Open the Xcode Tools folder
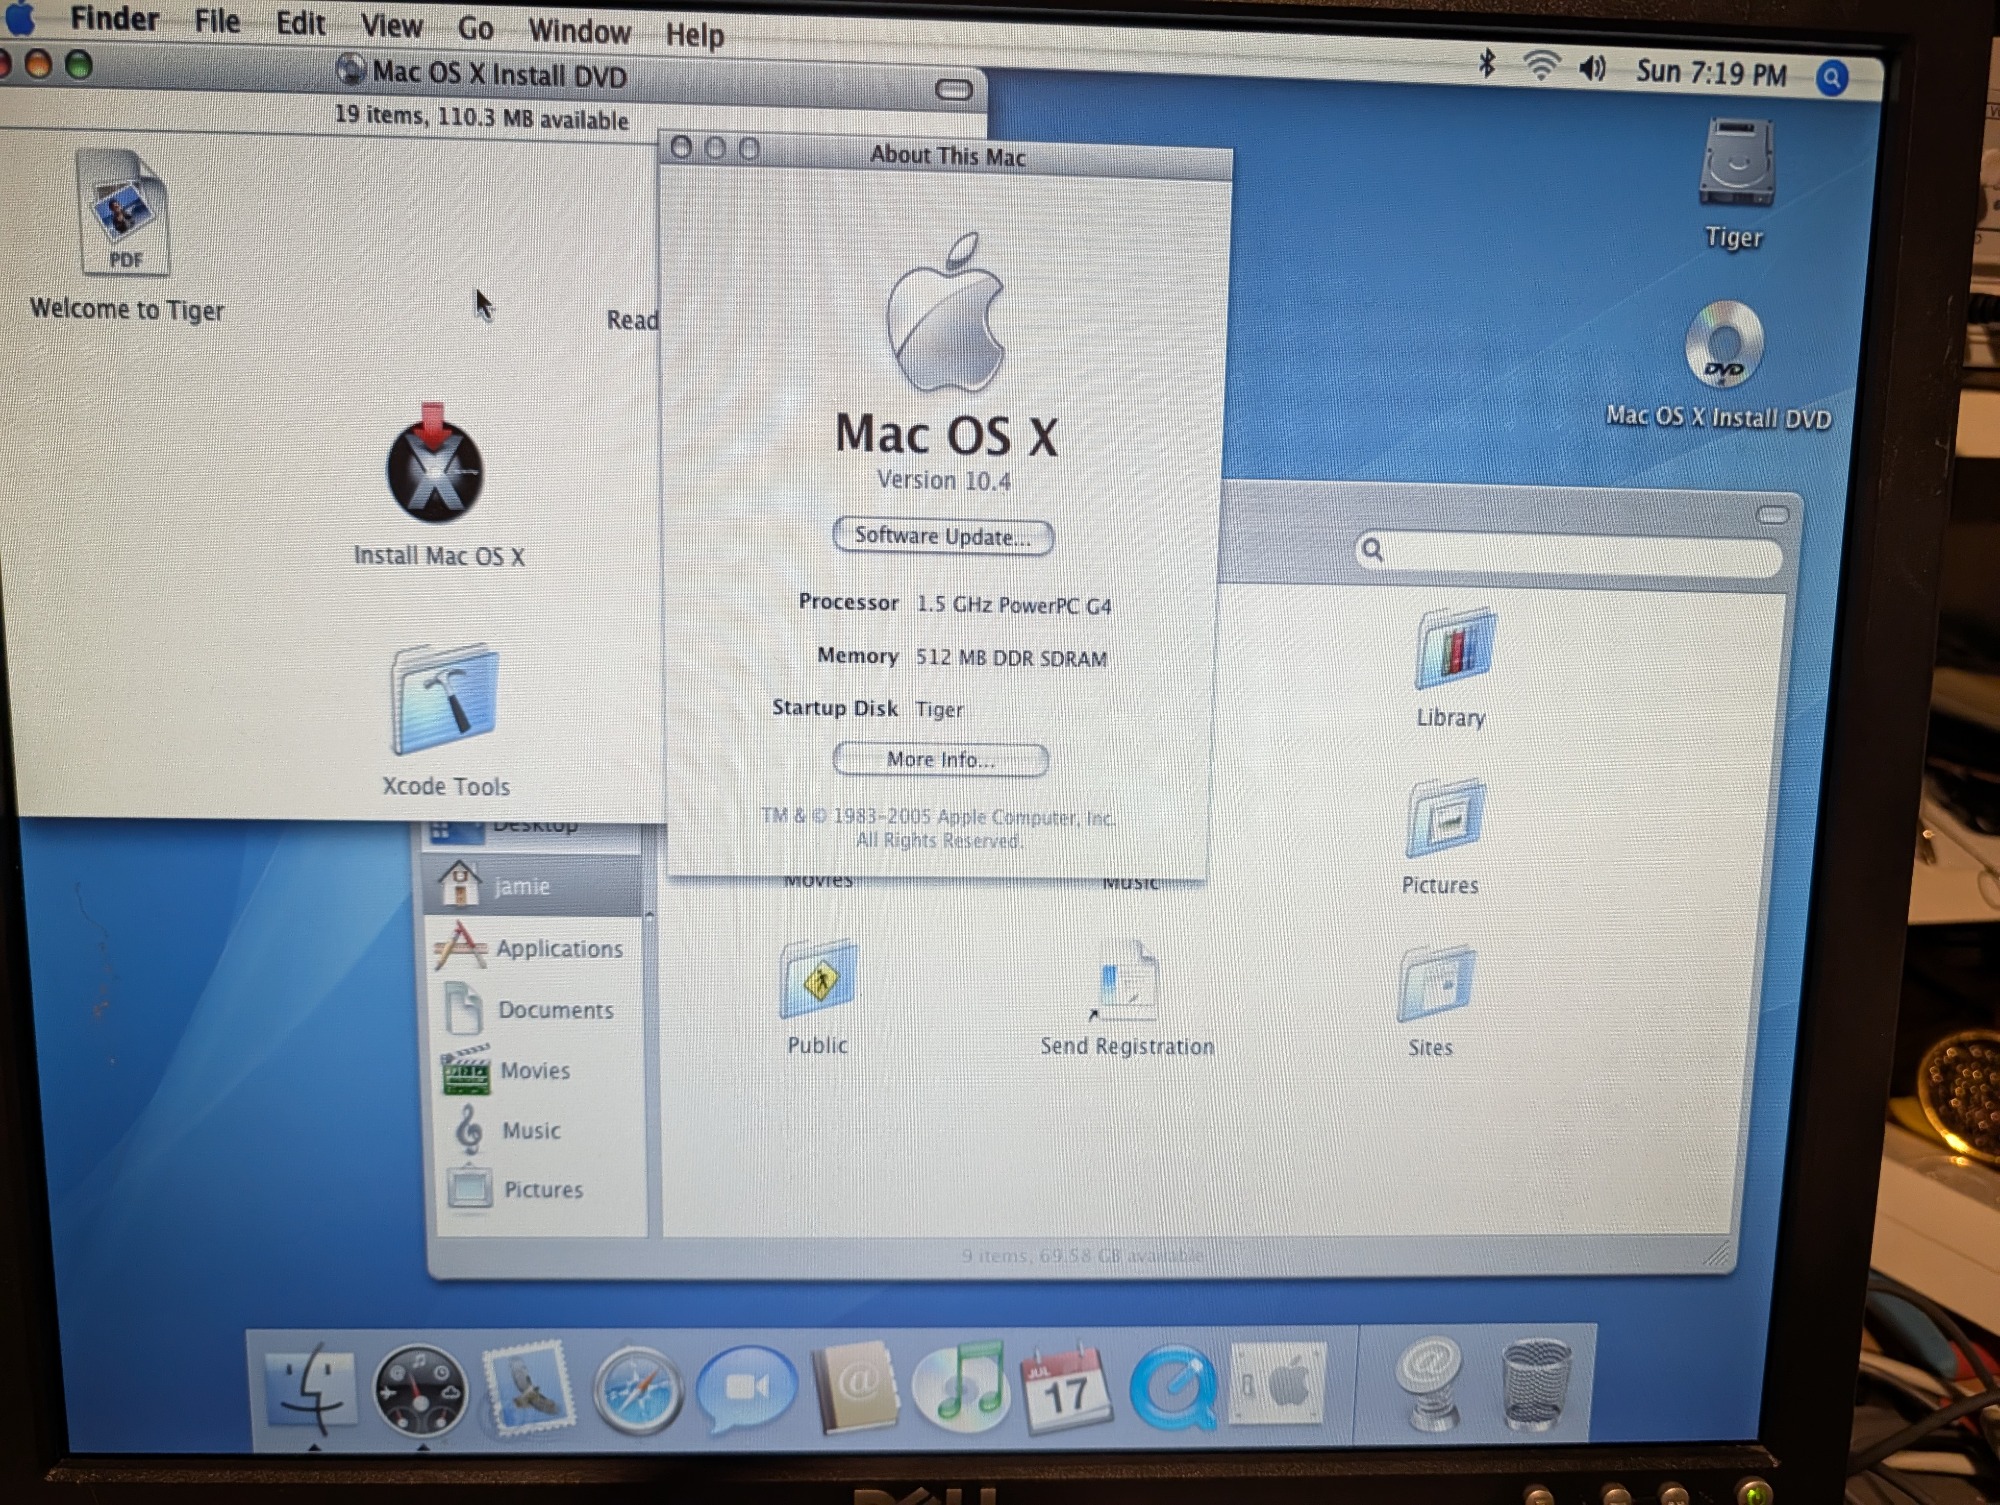The width and height of the screenshot is (2000, 1505). 445,702
